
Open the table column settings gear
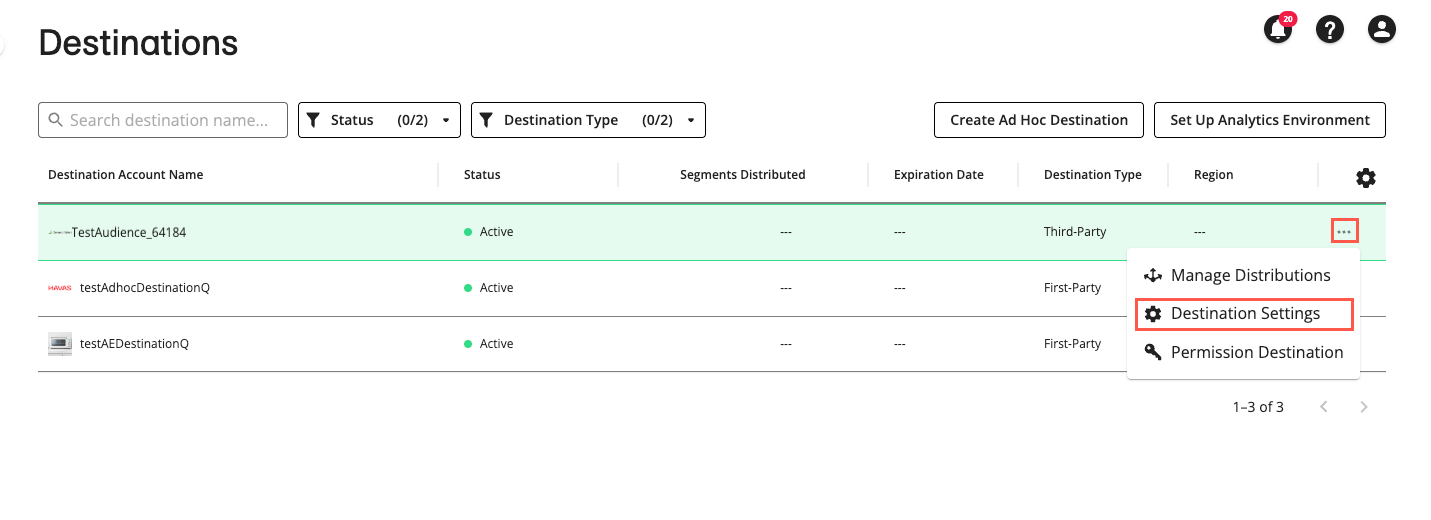pos(1365,178)
